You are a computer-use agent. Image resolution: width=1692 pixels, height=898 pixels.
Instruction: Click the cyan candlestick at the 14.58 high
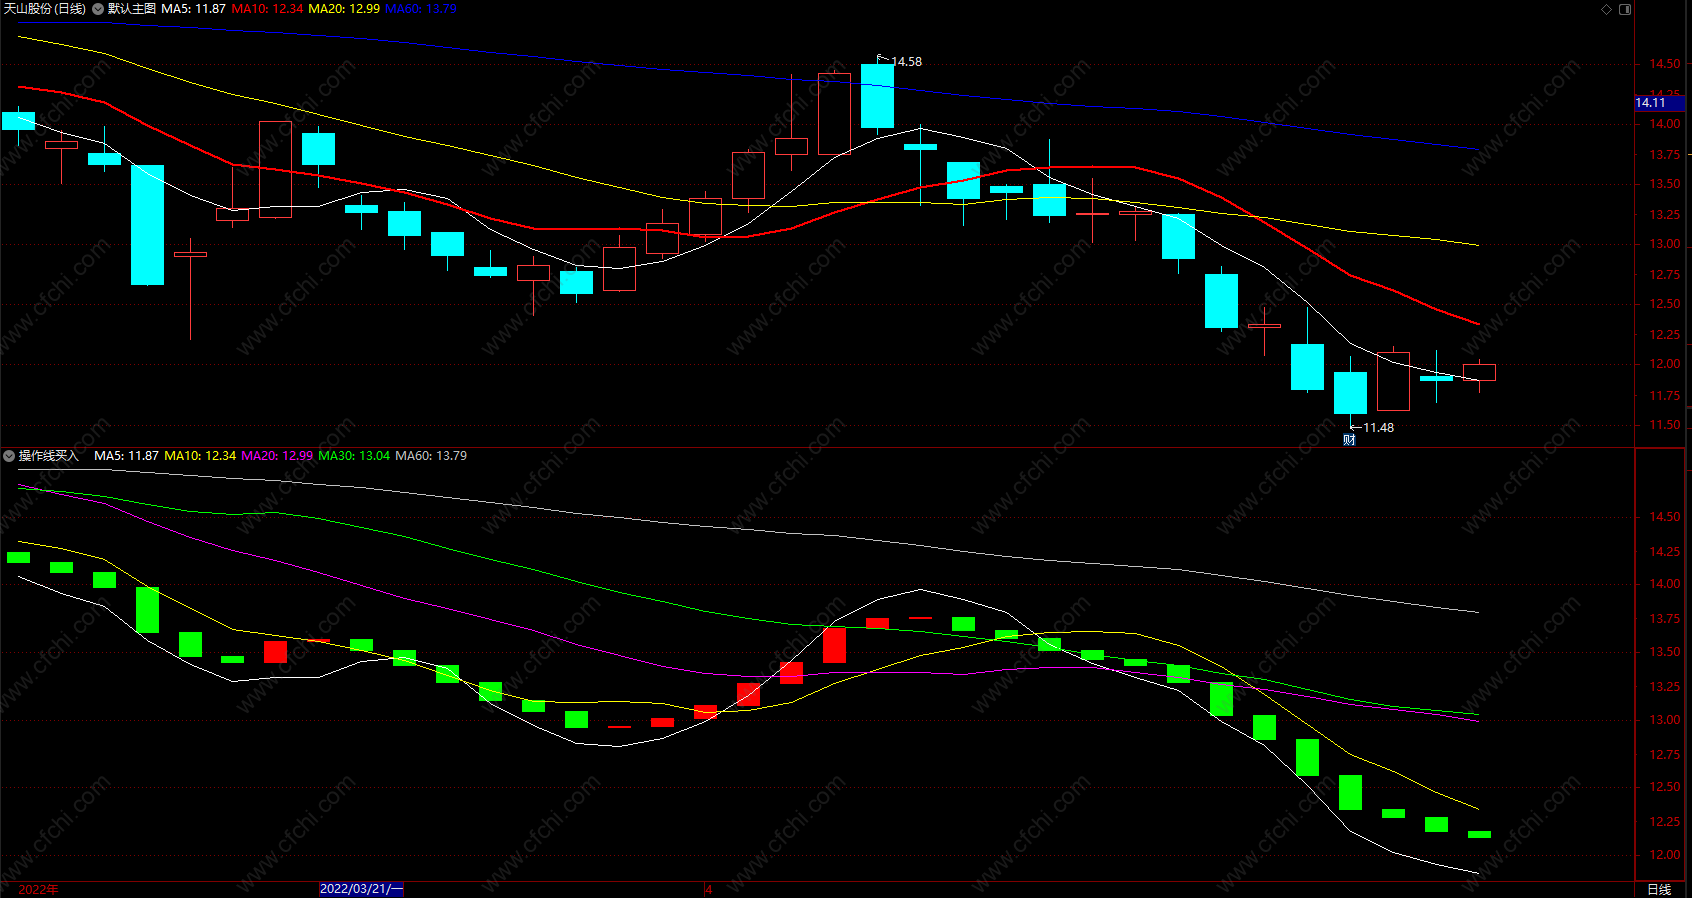877,96
